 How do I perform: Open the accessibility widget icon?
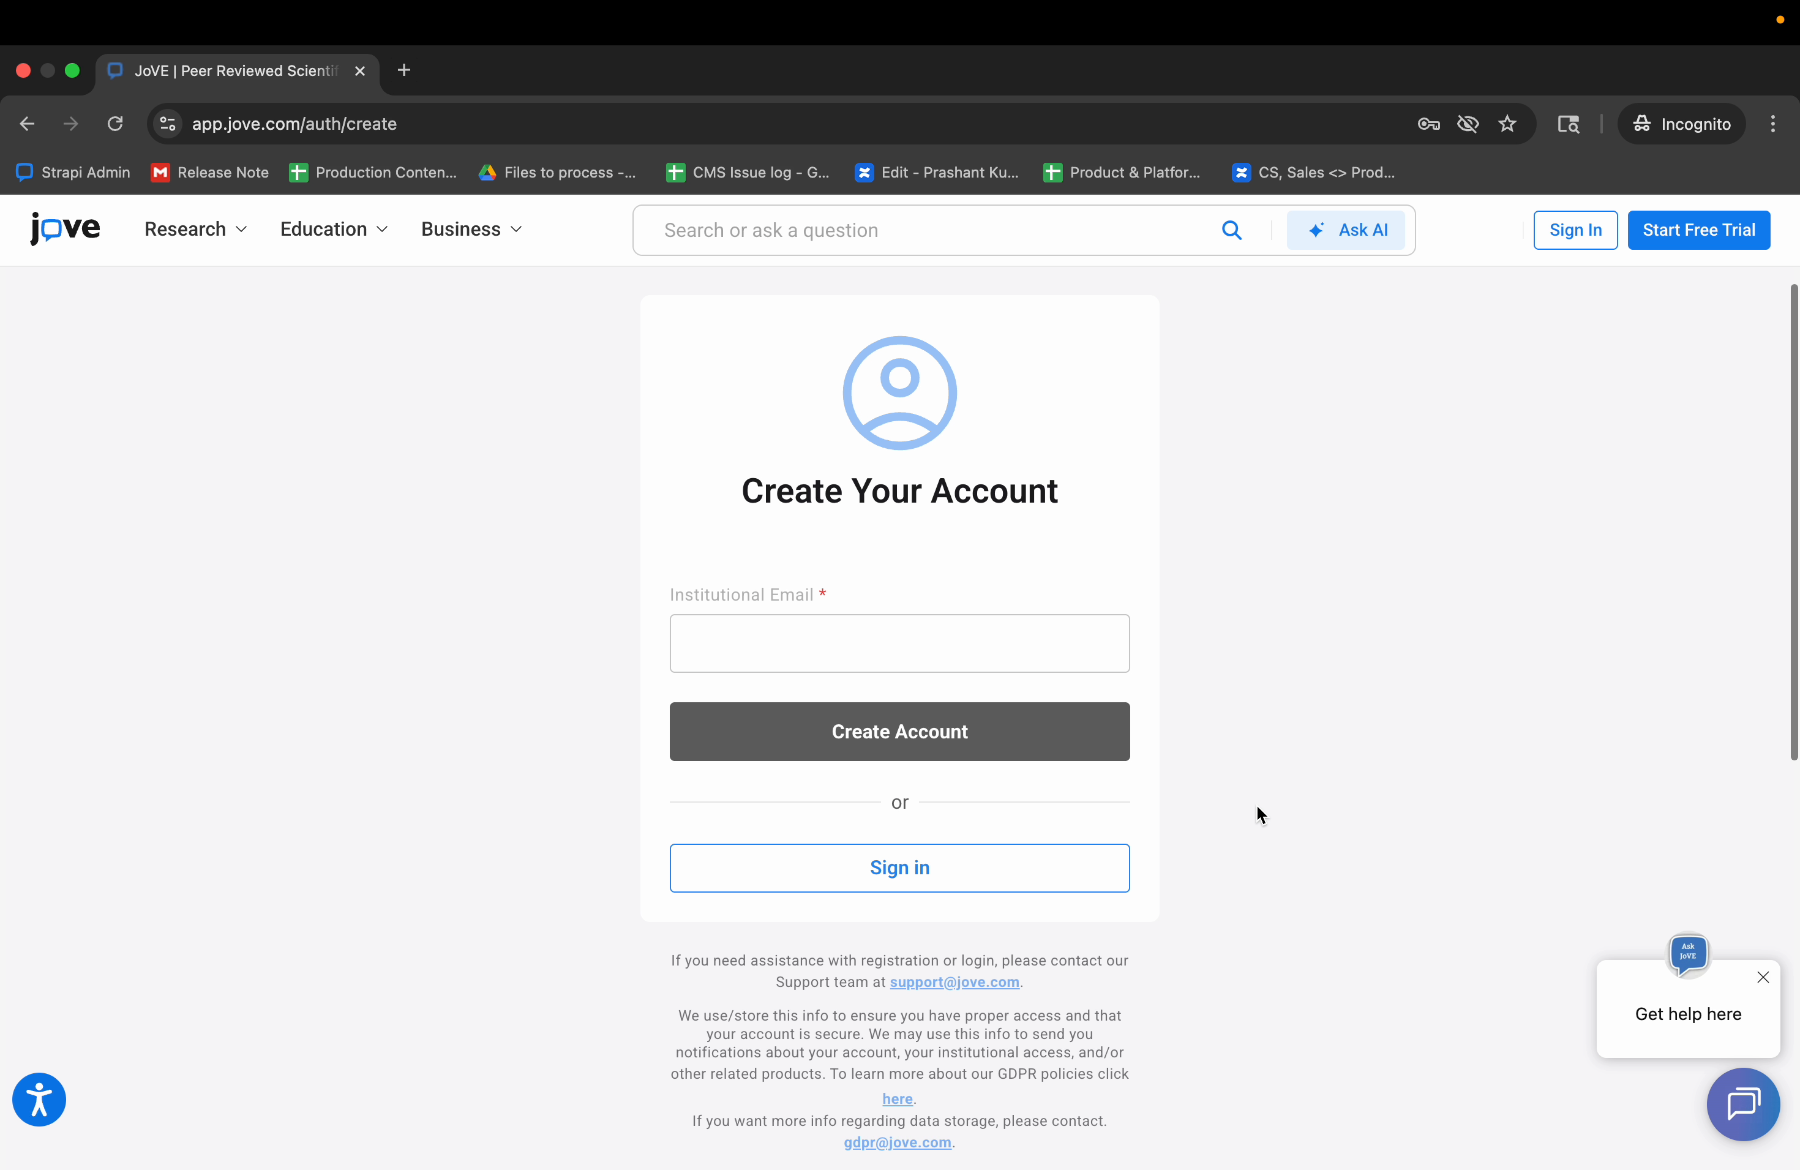point(39,1100)
